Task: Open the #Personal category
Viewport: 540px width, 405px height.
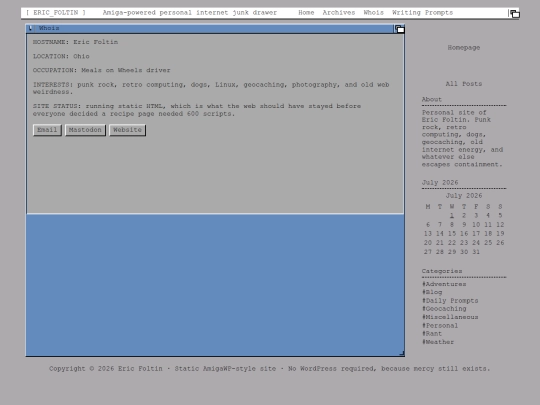Action: point(440,325)
